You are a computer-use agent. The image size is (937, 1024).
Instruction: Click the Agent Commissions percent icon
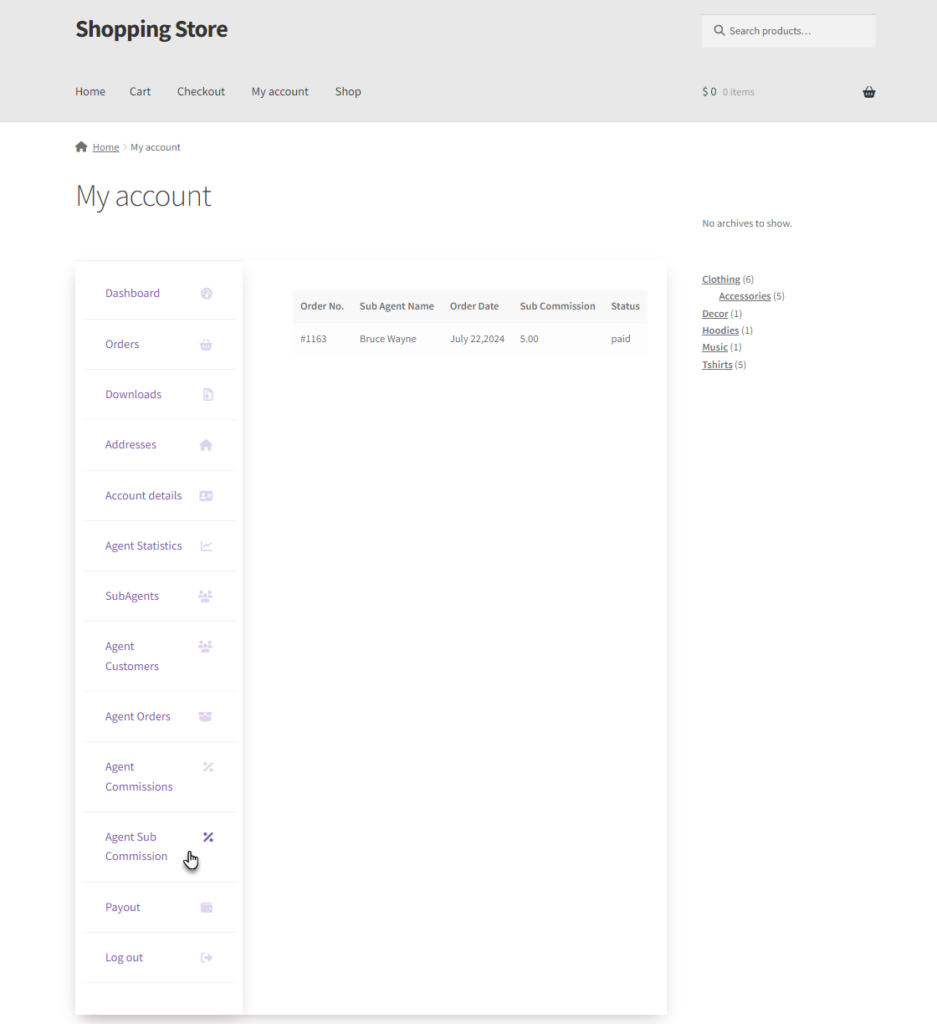208,767
